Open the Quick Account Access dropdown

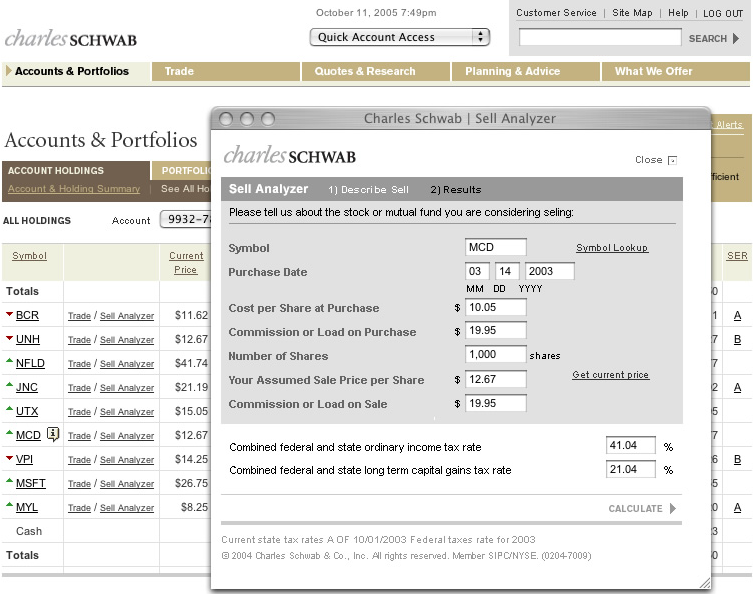pyautogui.click(x=400, y=37)
